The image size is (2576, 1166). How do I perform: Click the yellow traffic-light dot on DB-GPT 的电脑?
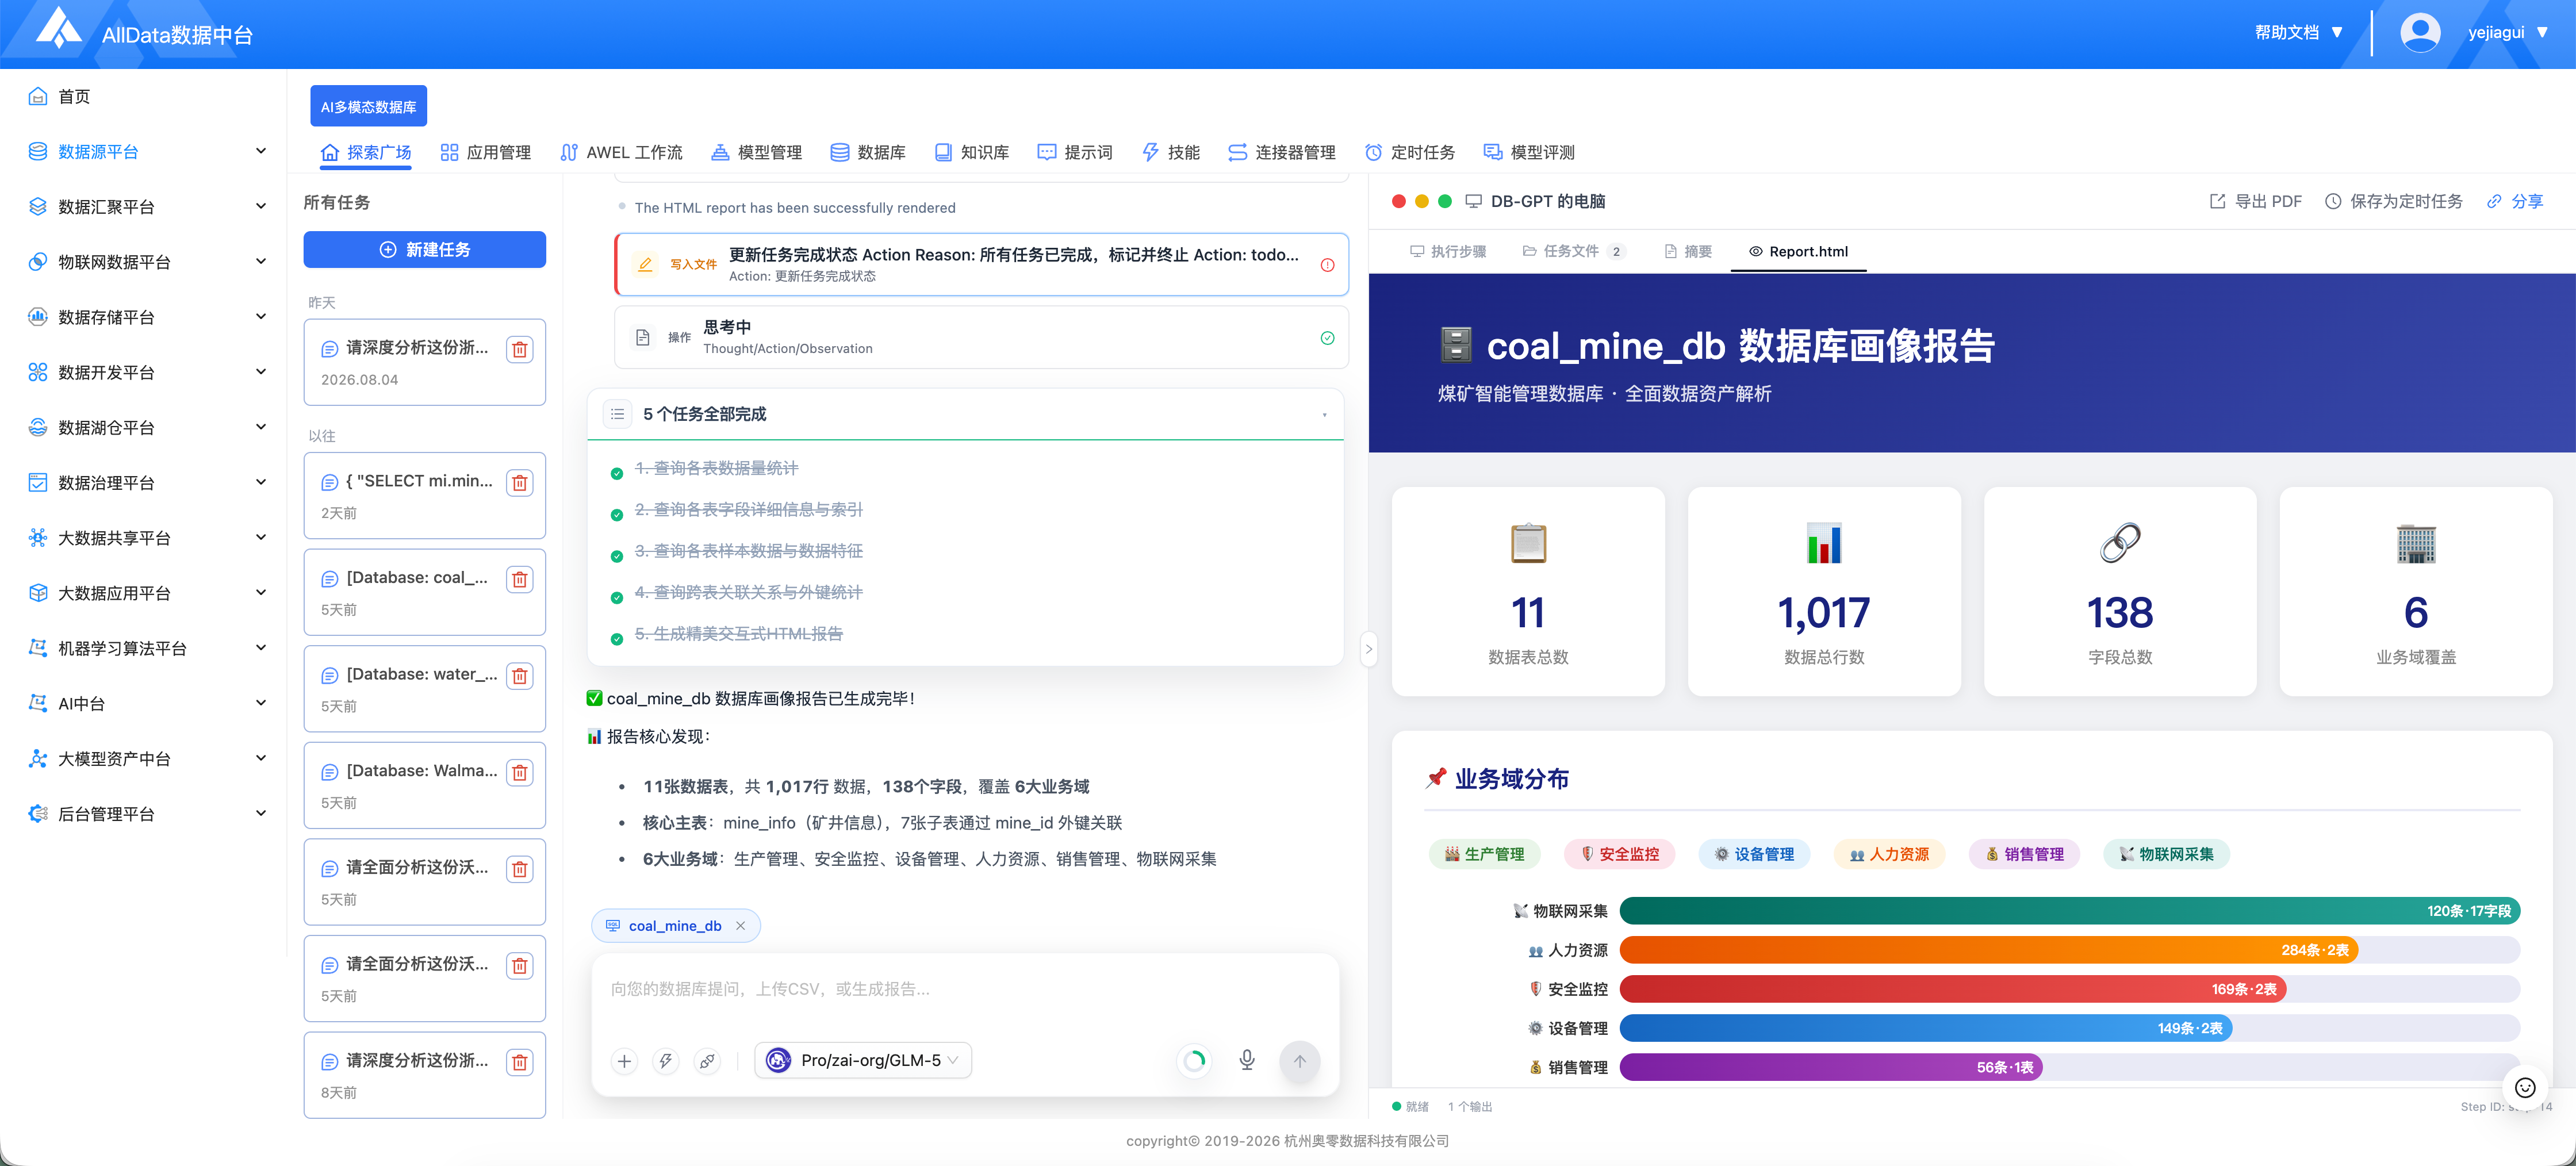point(1421,201)
